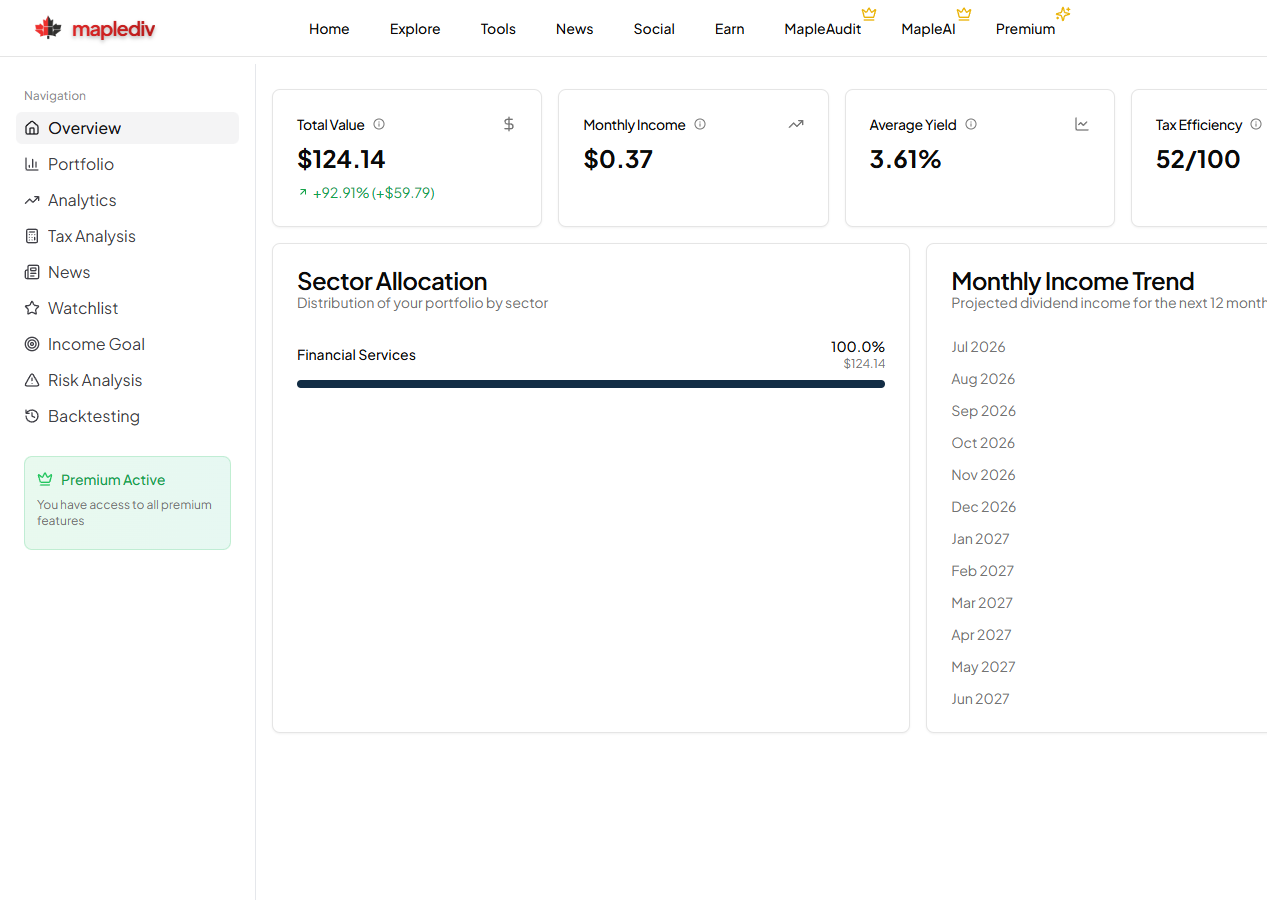Open Tax Analysis from the sidebar

[127, 236]
